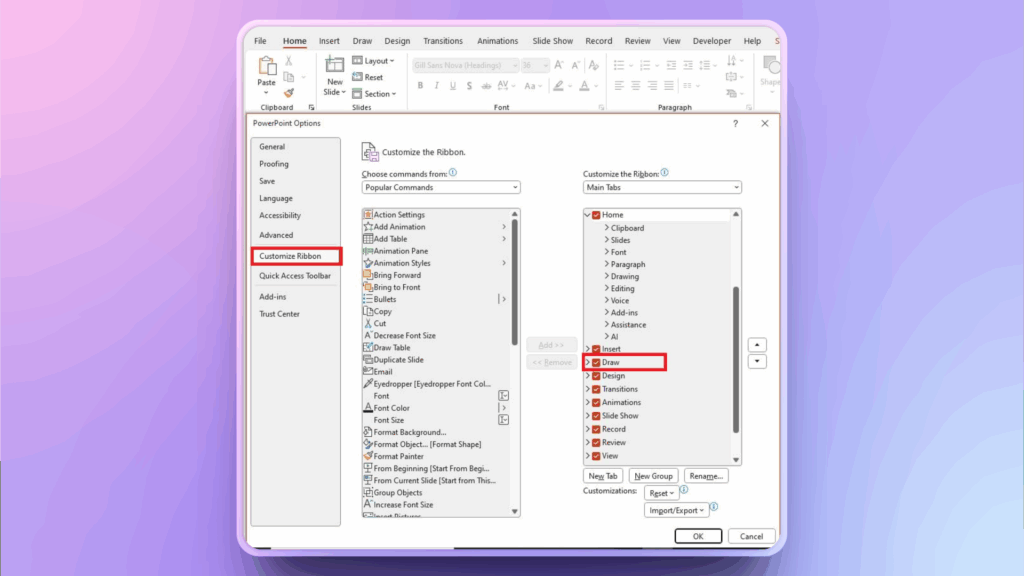Disable the Slide Show tab checkbox
This screenshot has width=1024, height=576.
point(597,416)
